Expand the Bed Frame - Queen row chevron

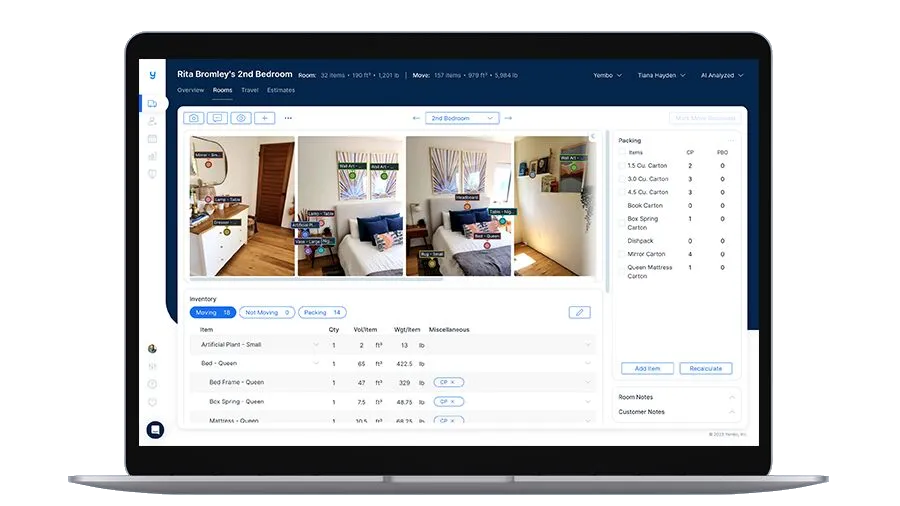pyautogui.click(x=588, y=382)
